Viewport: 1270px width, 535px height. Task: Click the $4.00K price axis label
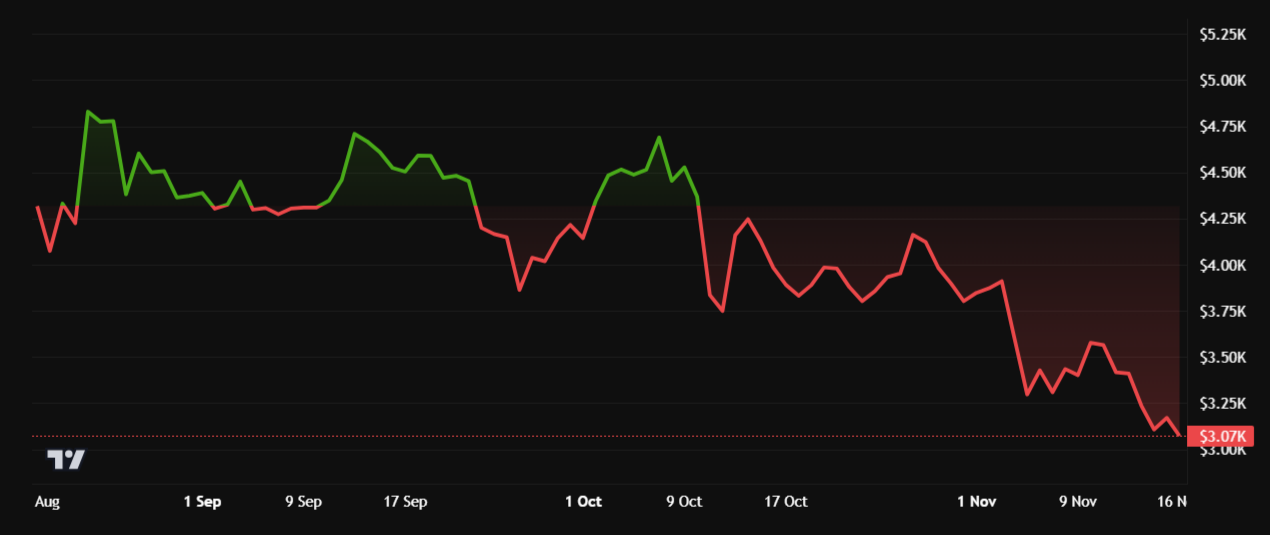click(1223, 266)
